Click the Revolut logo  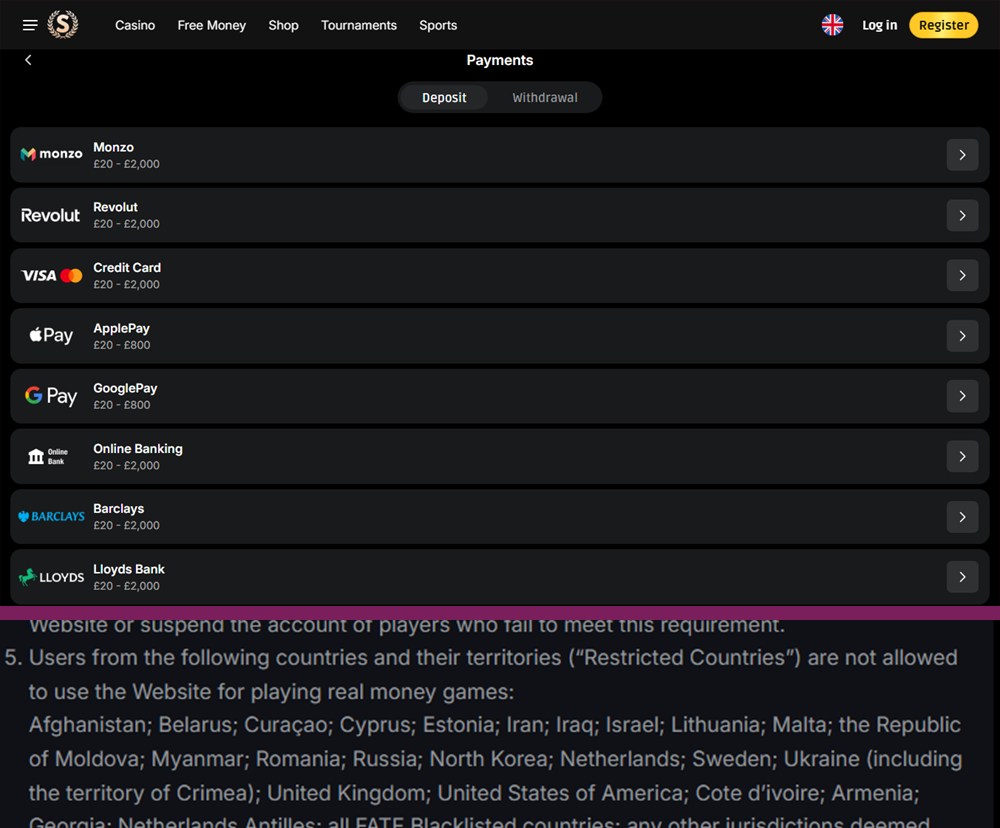(x=50, y=216)
